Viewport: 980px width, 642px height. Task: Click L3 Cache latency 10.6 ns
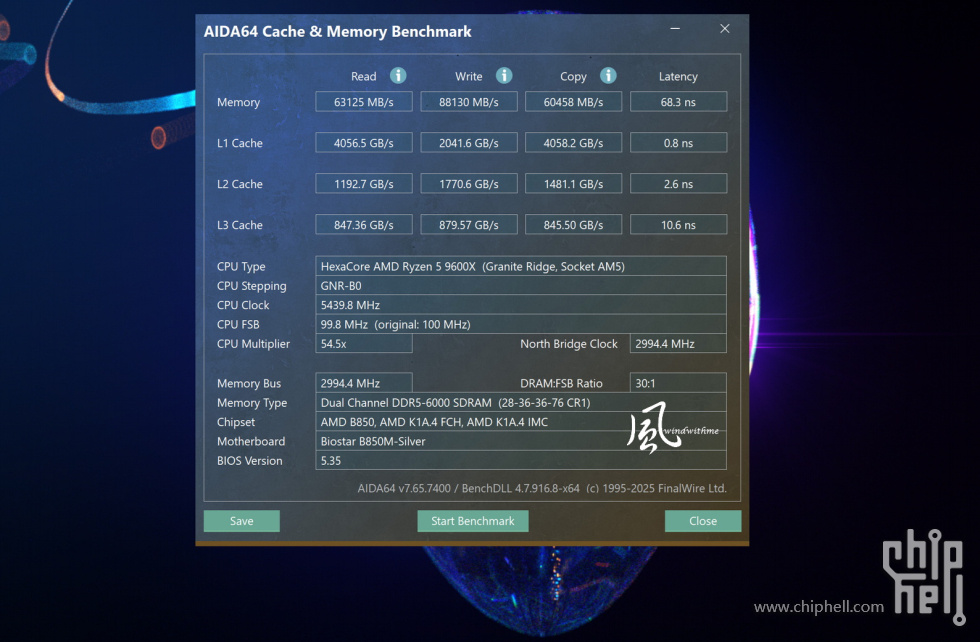coord(679,224)
